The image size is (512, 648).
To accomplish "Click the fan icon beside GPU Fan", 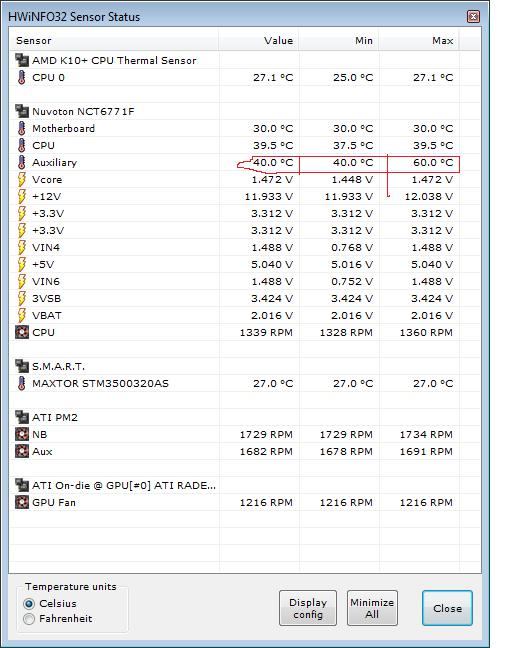I will pos(22,503).
